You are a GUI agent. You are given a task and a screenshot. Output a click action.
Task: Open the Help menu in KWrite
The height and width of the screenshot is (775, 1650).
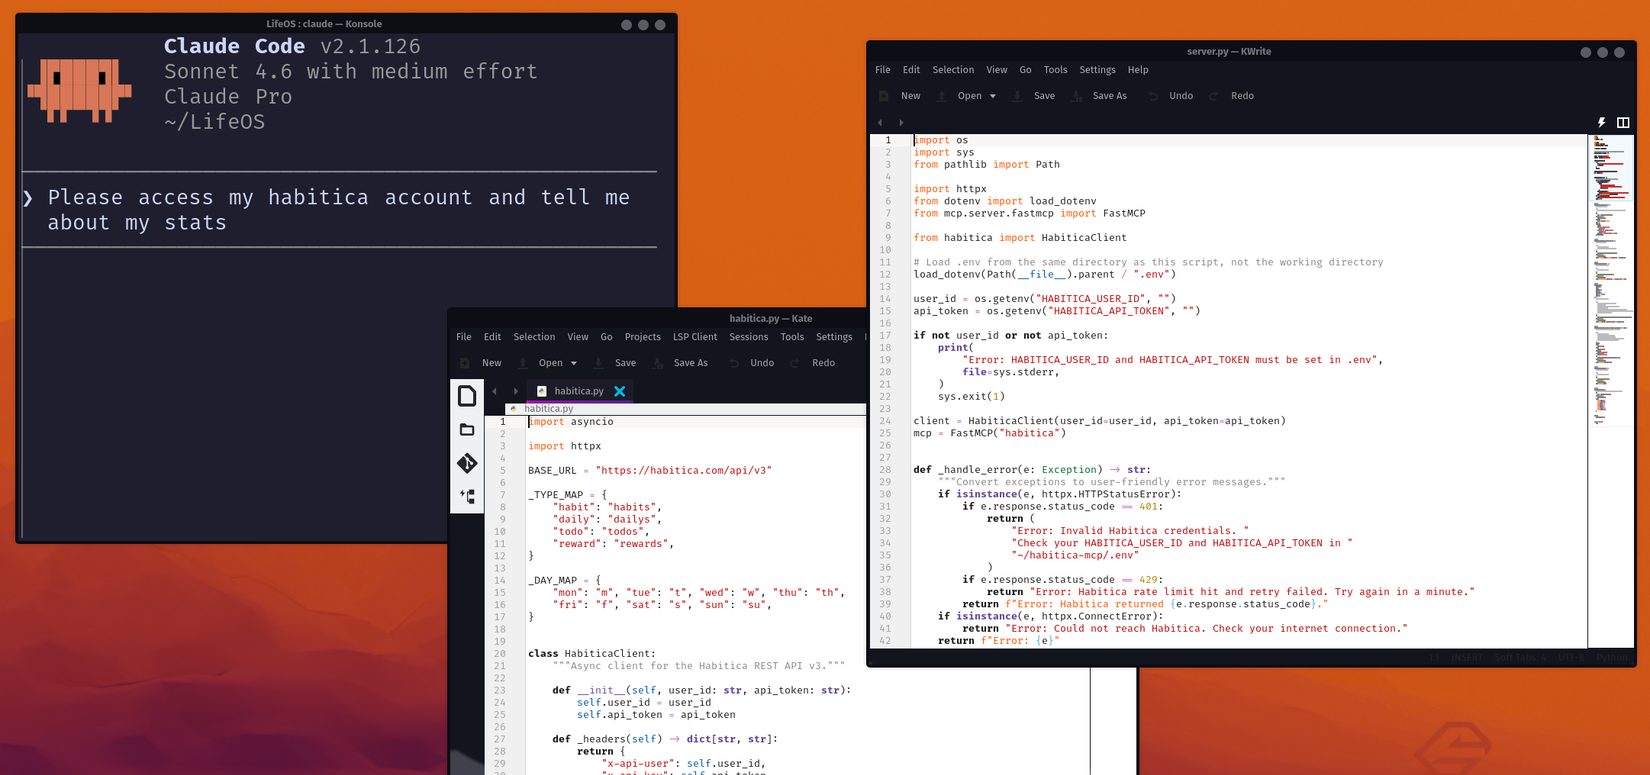coord(1138,70)
